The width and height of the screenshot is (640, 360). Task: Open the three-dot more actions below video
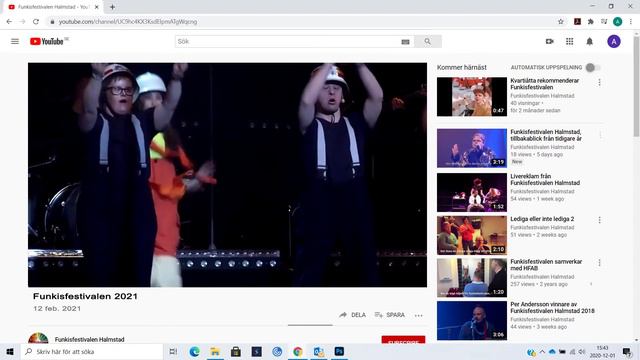418,315
